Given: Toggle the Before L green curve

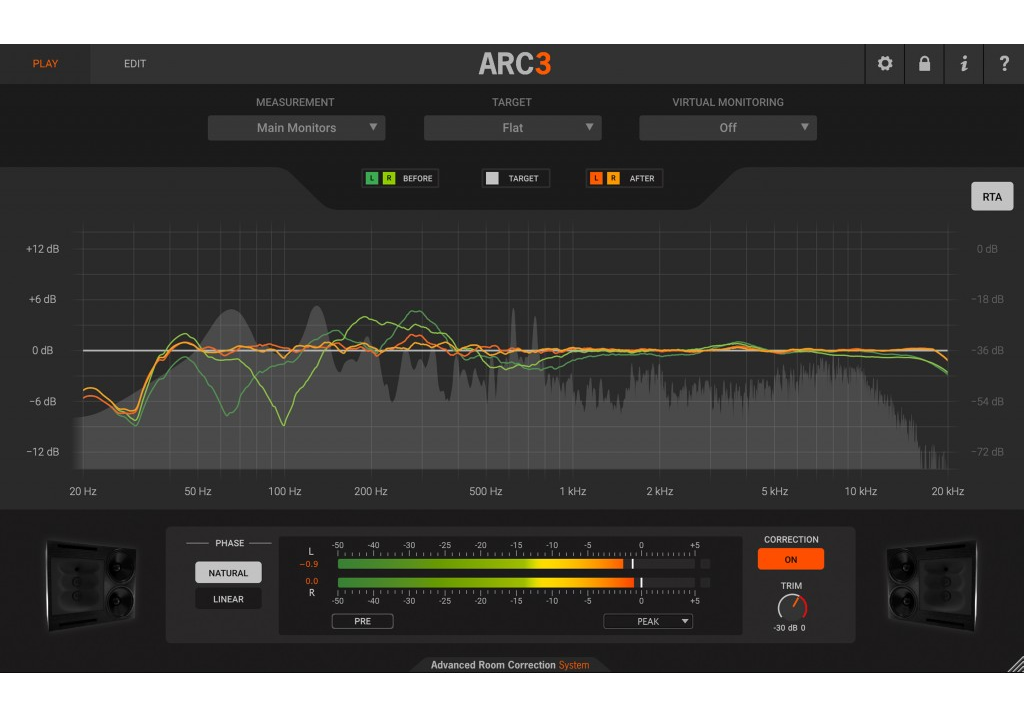Looking at the screenshot, I should pyautogui.click(x=372, y=178).
